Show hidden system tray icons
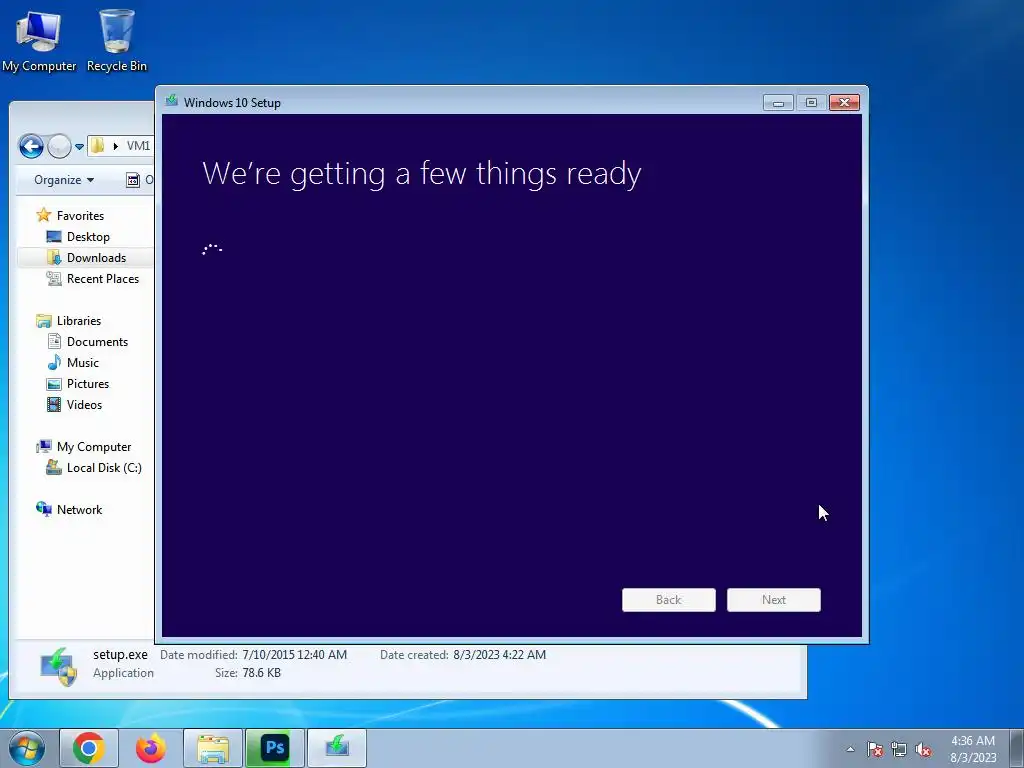The width and height of the screenshot is (1024, 768). [850, 749]
